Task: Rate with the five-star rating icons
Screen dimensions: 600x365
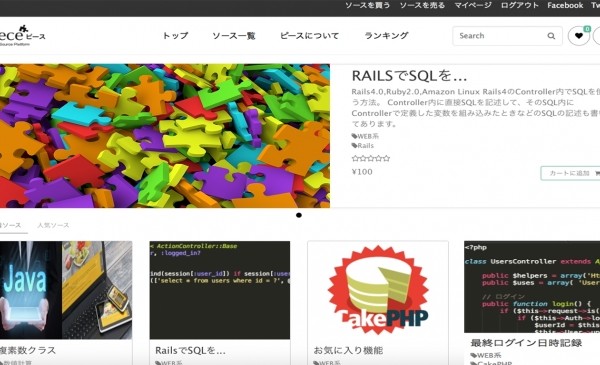Action: click(x=371, y=158)
